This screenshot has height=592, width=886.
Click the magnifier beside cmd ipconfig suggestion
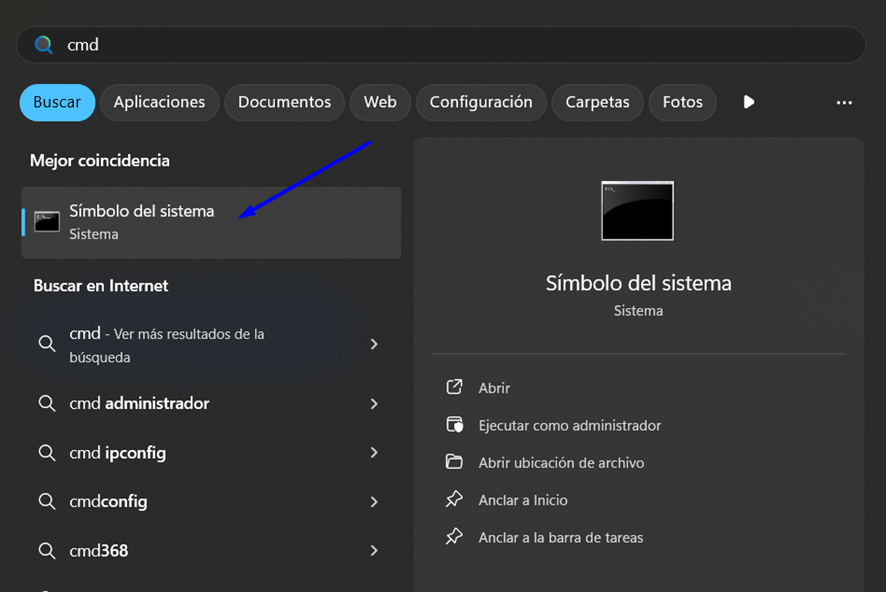coord(47,452)
